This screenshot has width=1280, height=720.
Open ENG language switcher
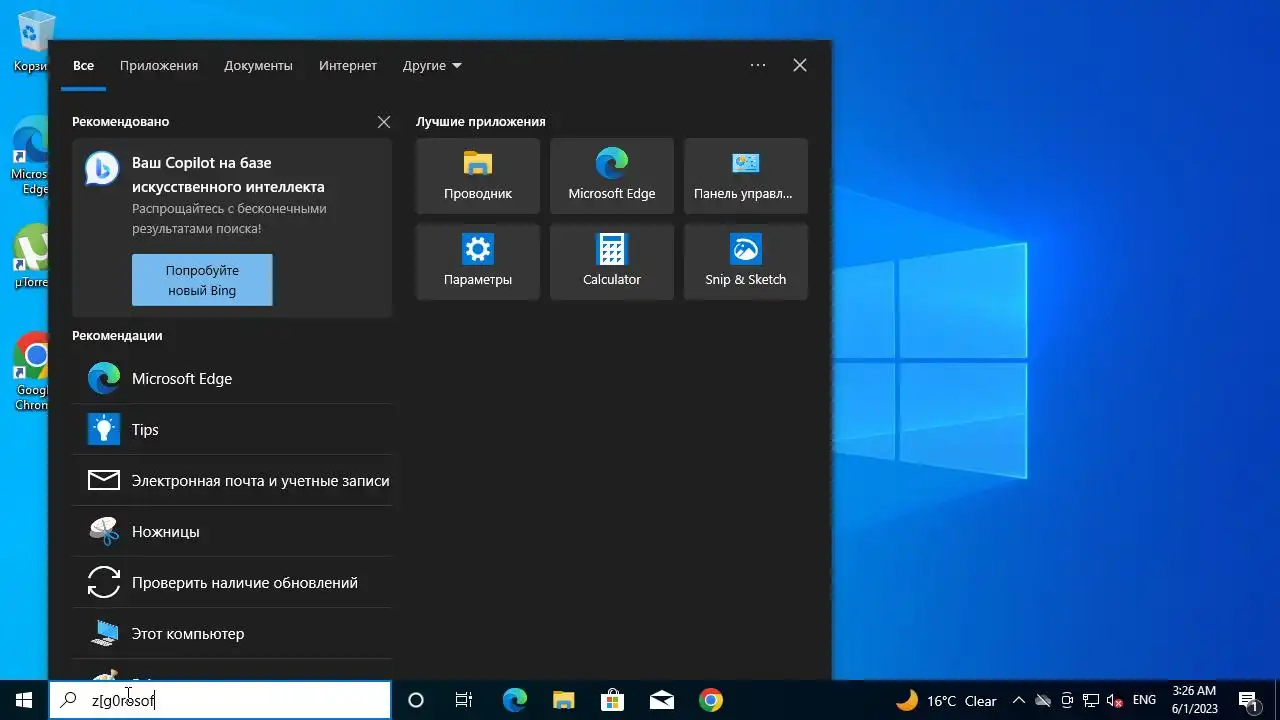point(1144,701)
